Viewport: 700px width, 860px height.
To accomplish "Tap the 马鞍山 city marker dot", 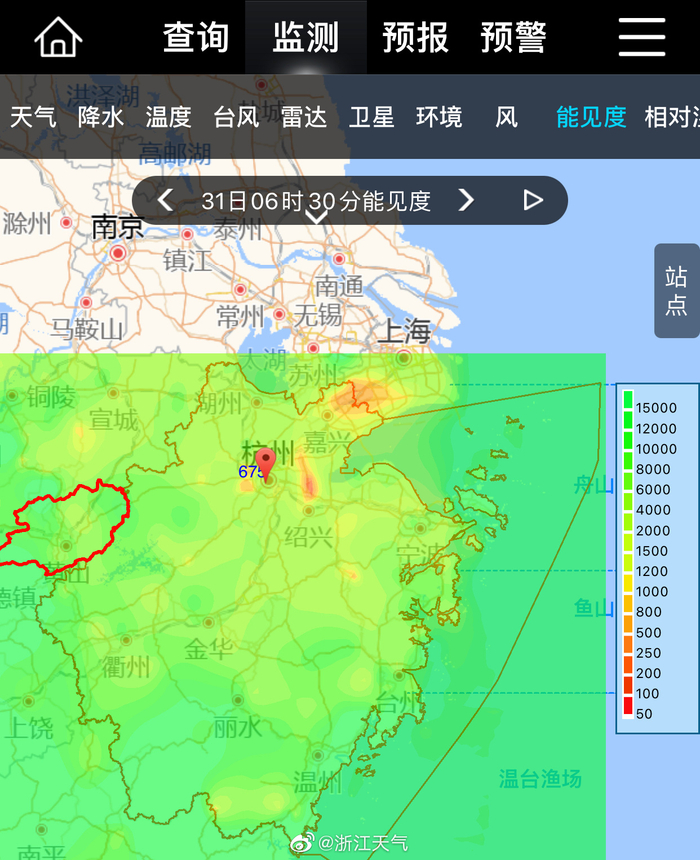I will point(86,302).
